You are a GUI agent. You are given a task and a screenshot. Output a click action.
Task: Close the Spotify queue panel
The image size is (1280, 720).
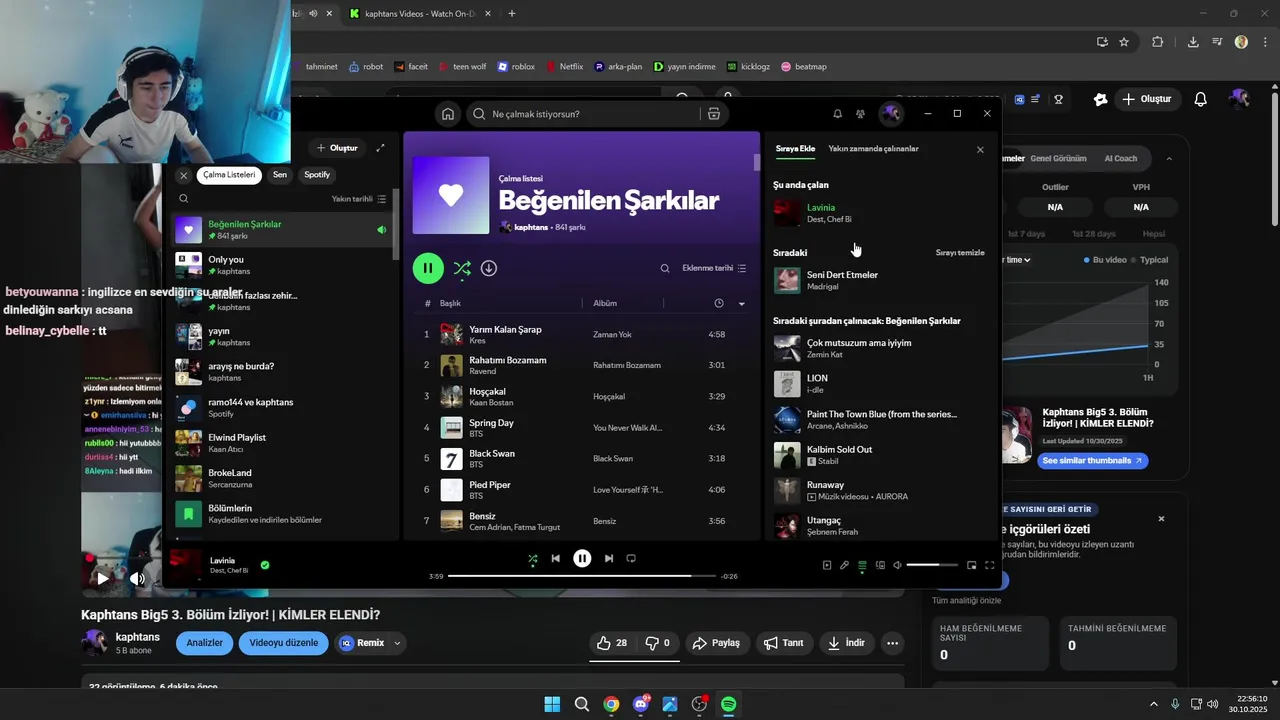[980, 150]
